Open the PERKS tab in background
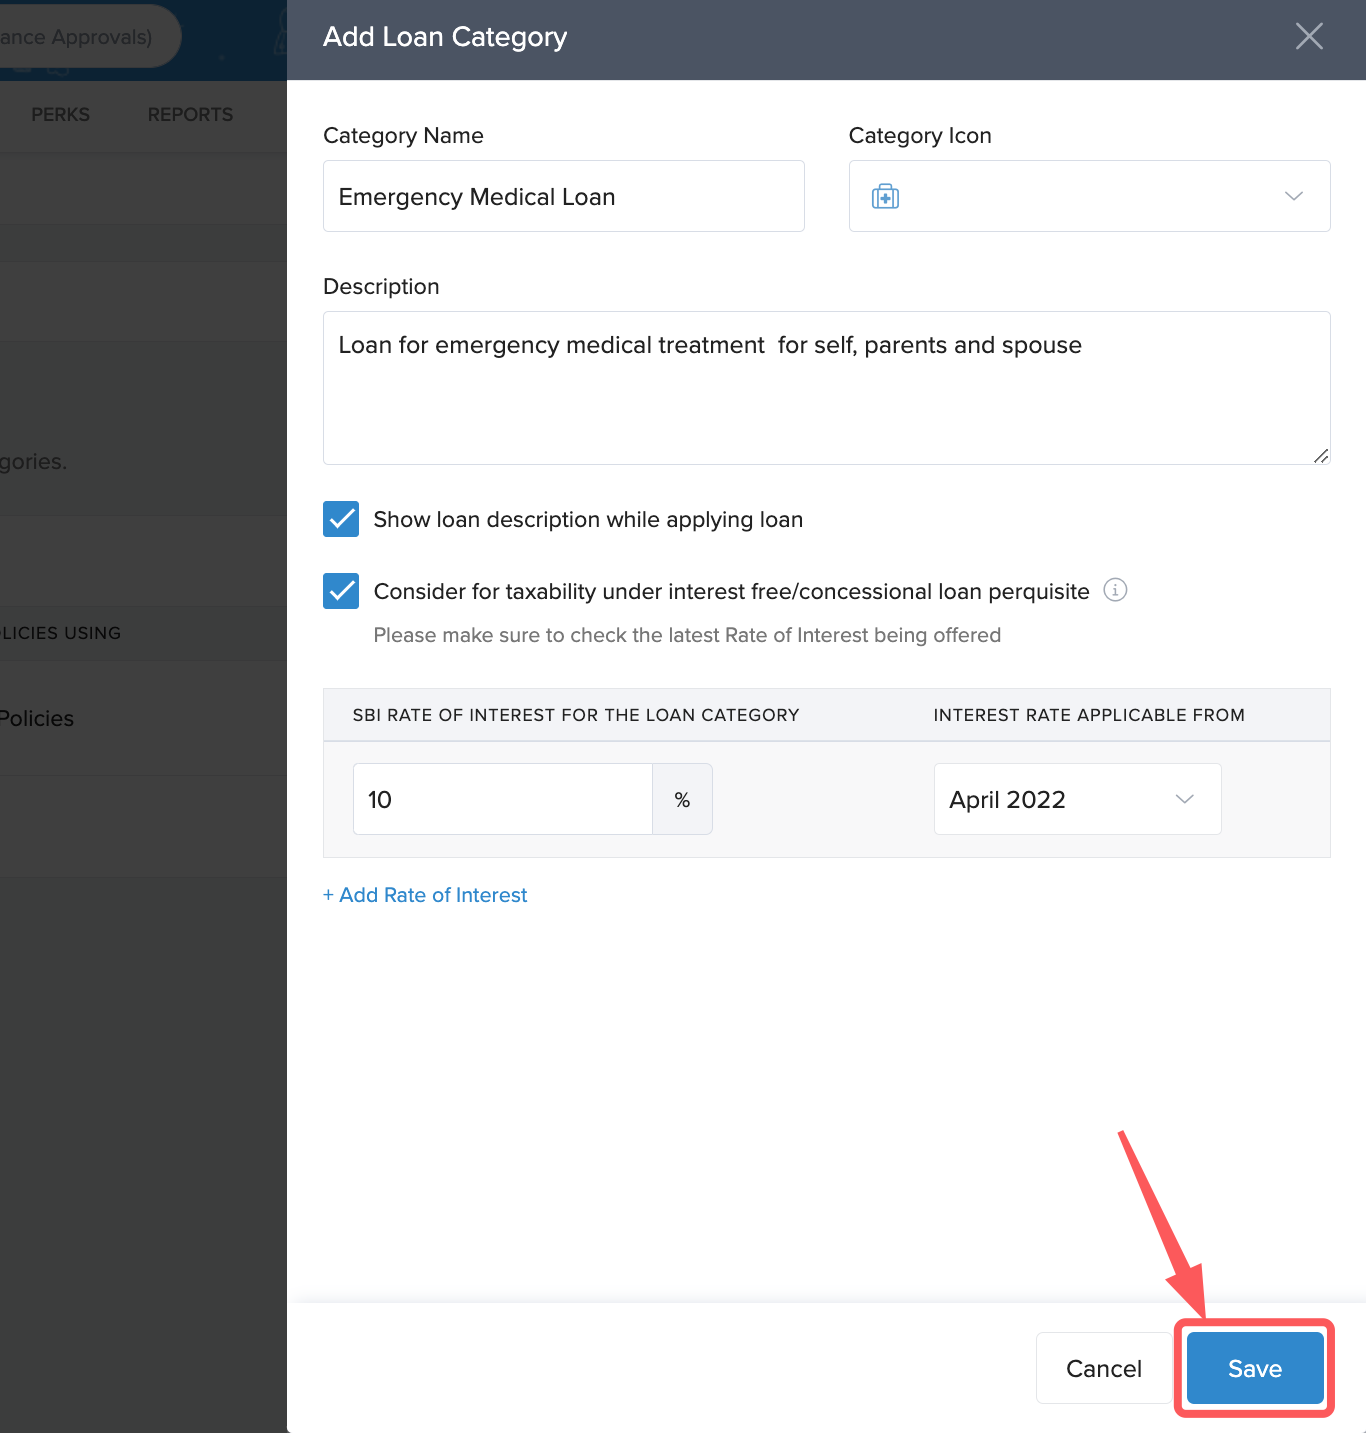The image size is (1366, 1433). pos(60,115)
